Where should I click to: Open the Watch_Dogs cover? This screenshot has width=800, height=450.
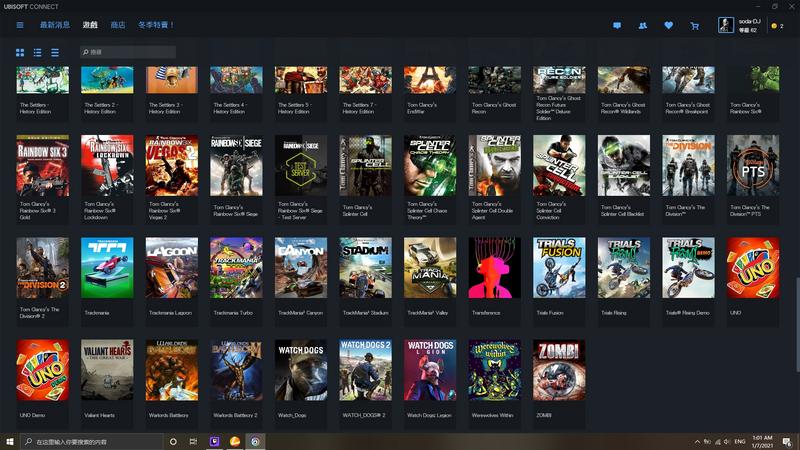(x=301, y=370)
